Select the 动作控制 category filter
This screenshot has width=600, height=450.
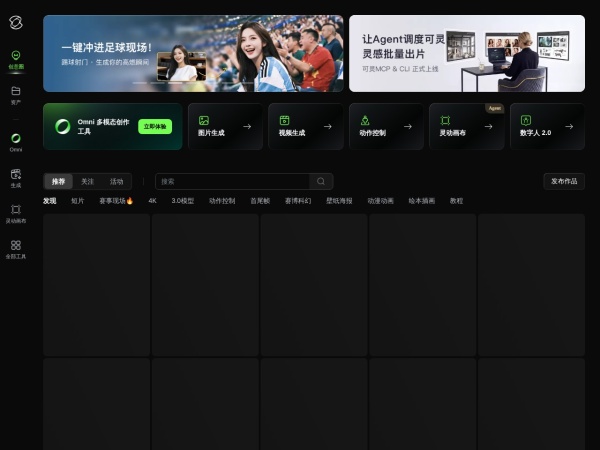coord(222,201)
